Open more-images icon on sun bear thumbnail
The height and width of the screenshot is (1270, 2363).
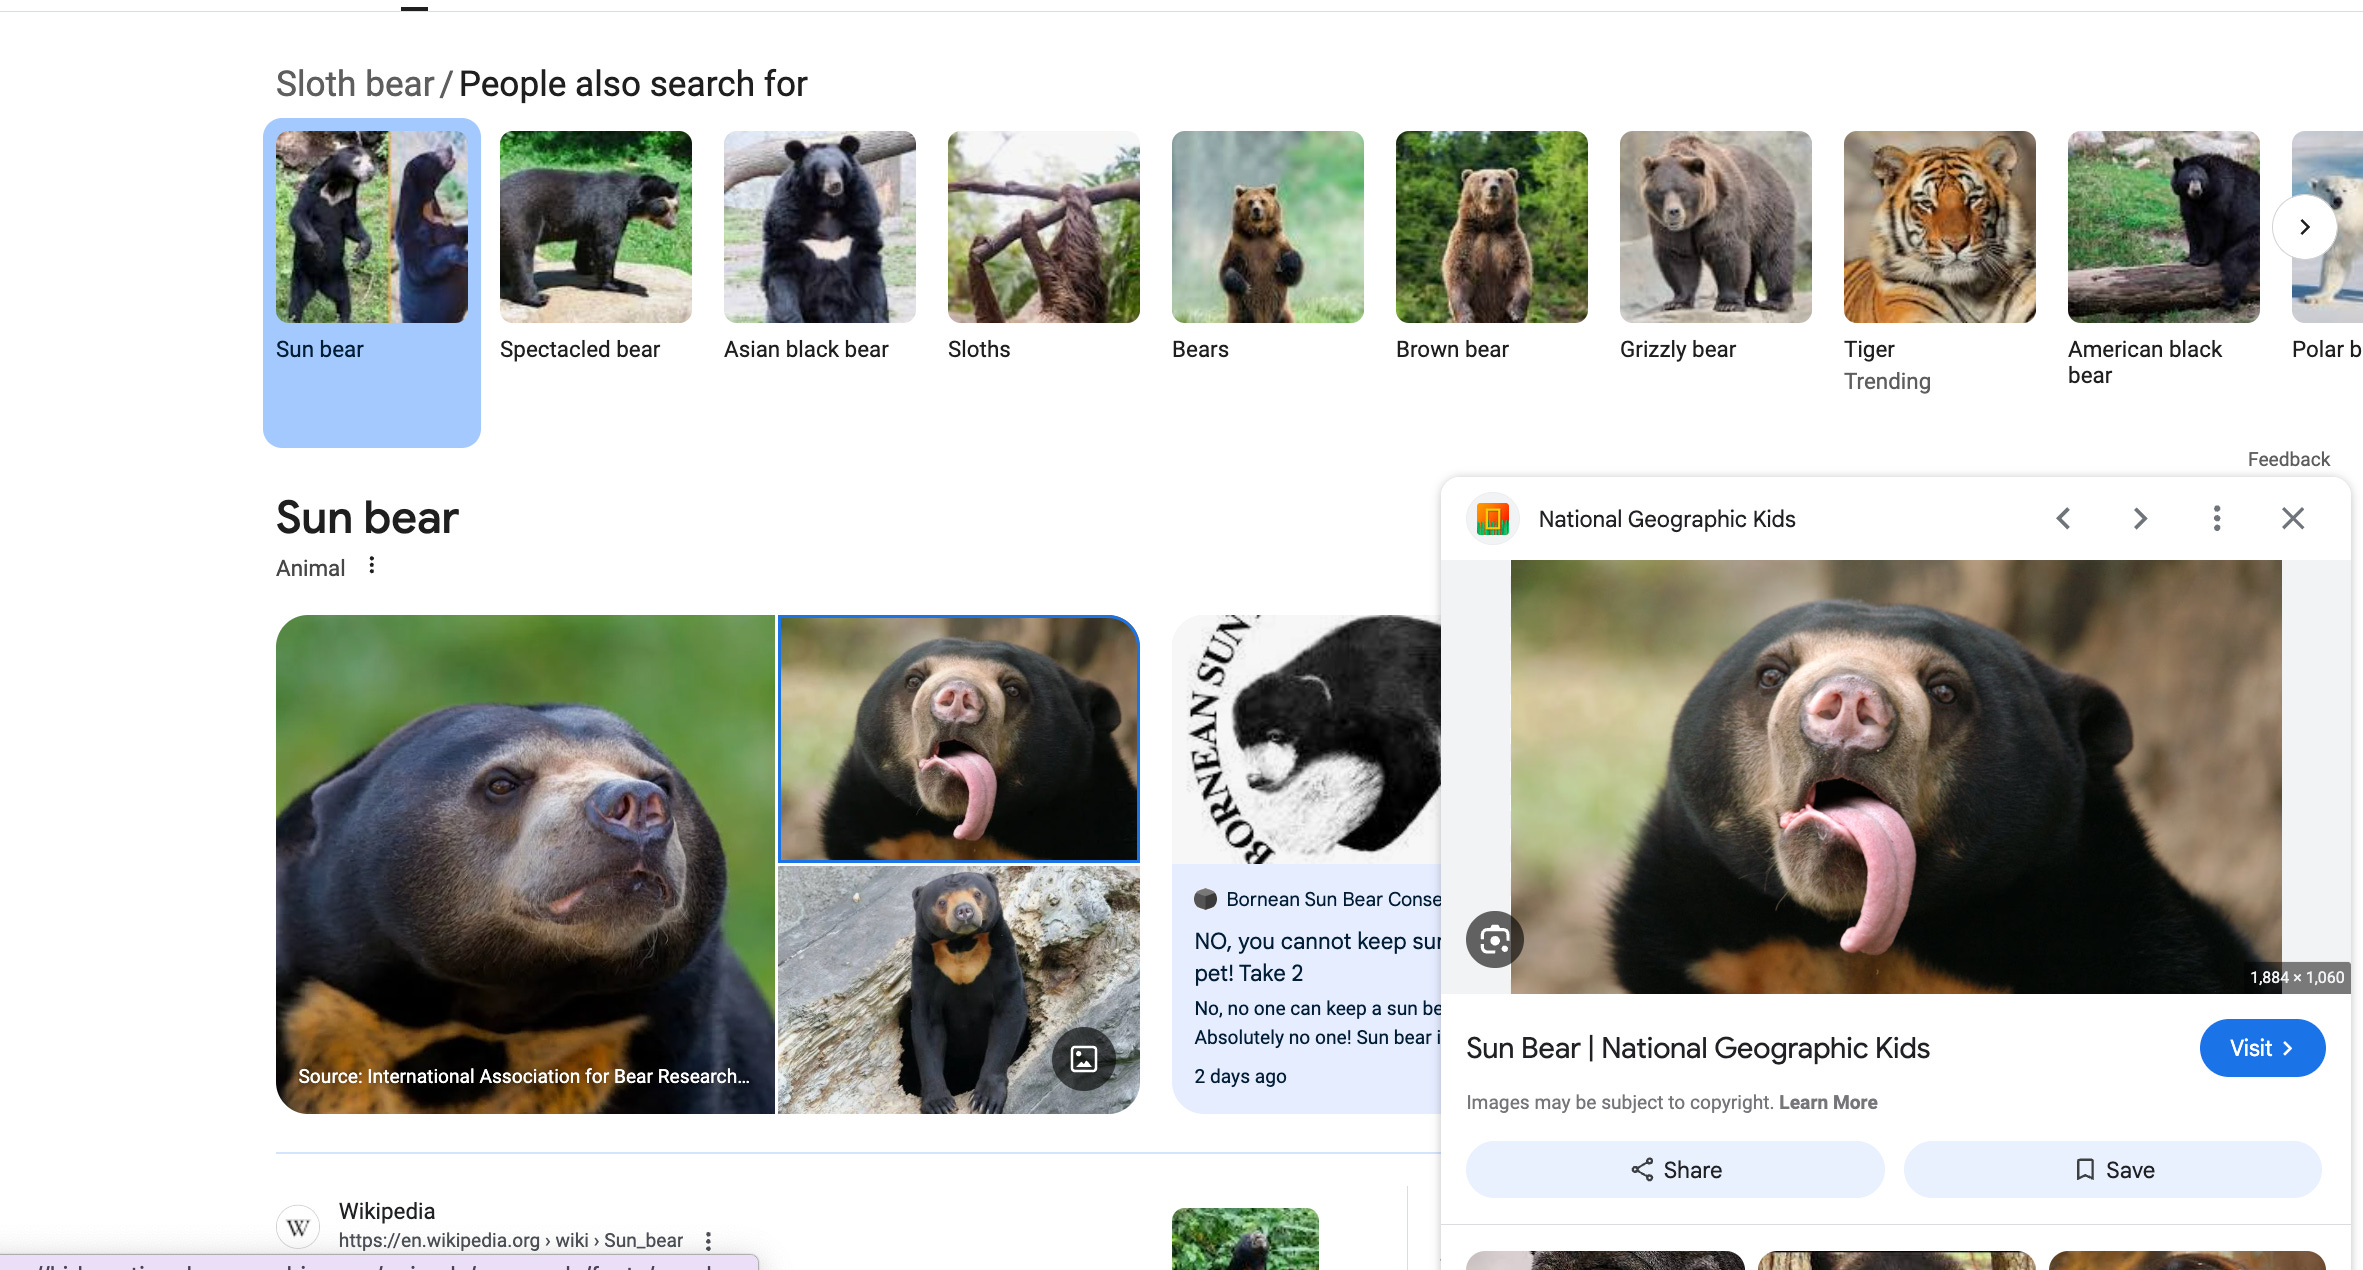coord(1083,1058)
